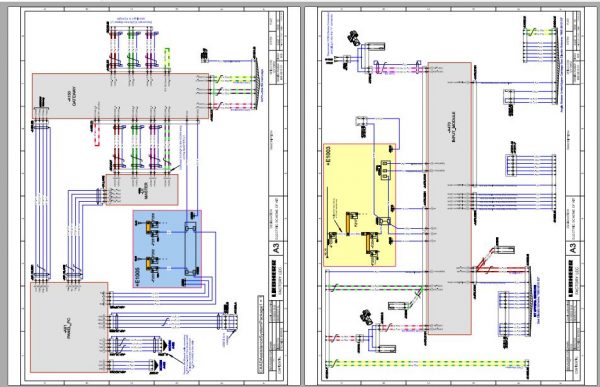Select the PANEL_PC block
Image resolution: width=600 pixels, height=387 pixels.
click(x=69, y=328)
